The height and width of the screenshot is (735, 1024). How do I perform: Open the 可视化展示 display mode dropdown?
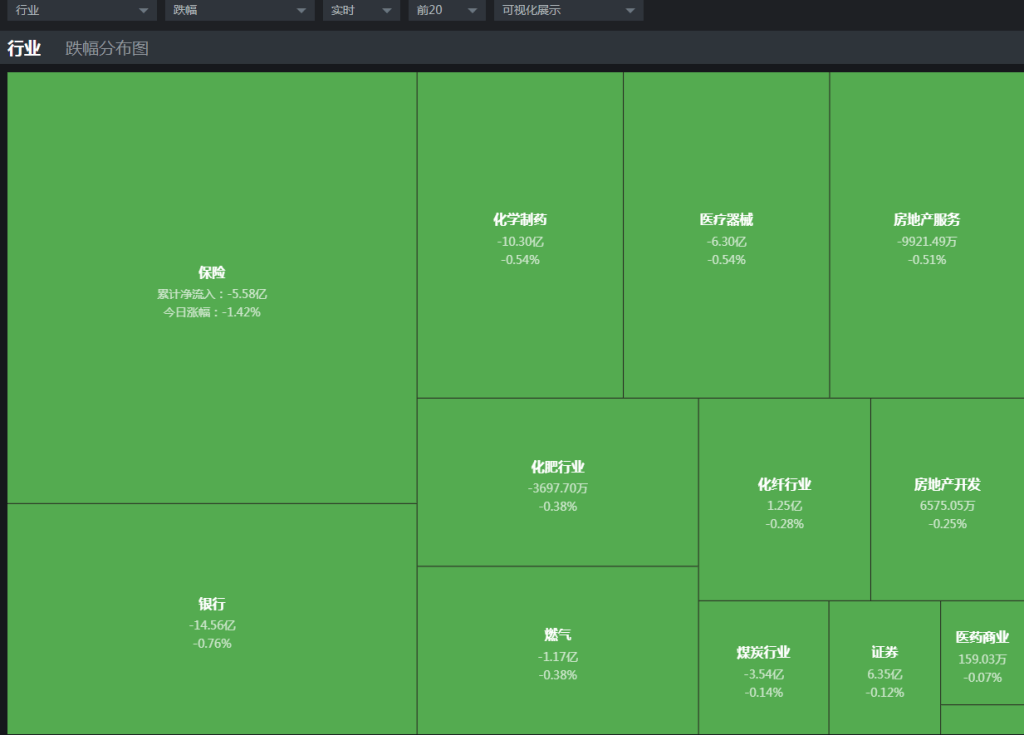568,10
